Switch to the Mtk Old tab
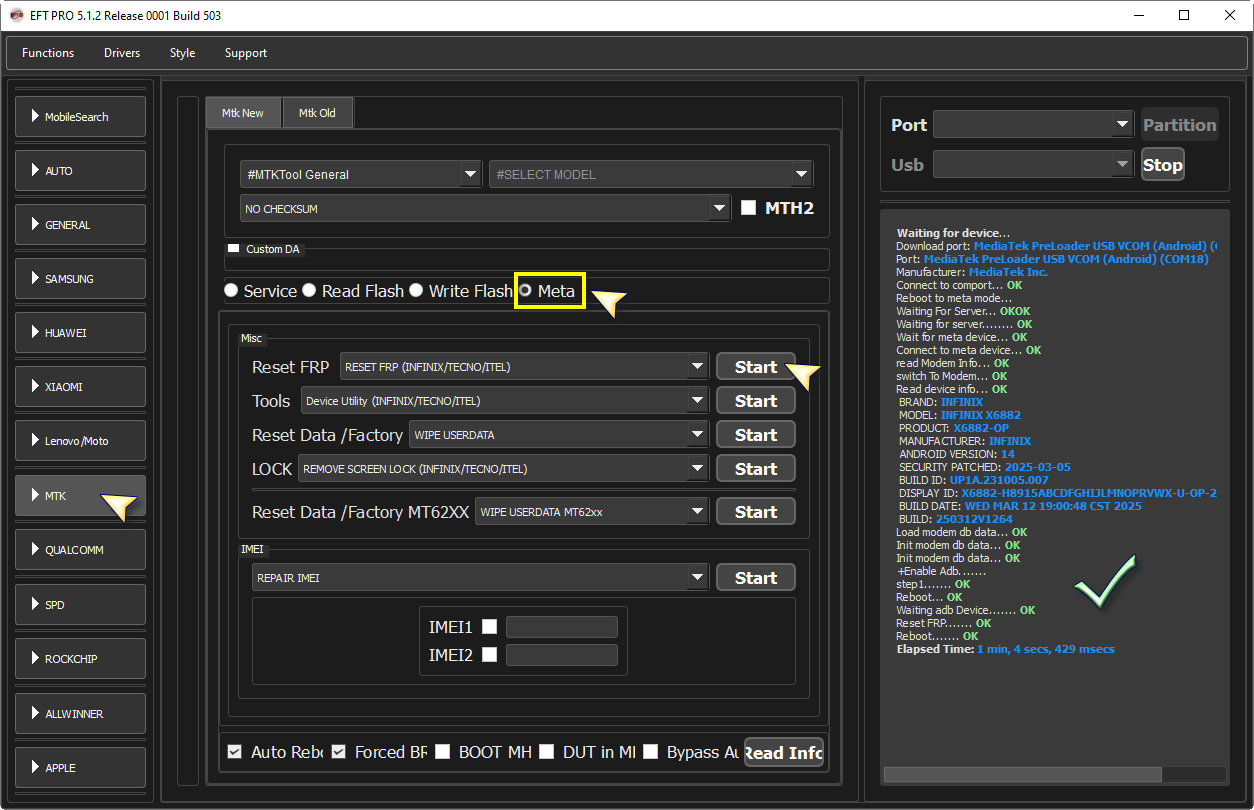The width and height of the screenshot is (1254, 810). [x=317, y=113]
